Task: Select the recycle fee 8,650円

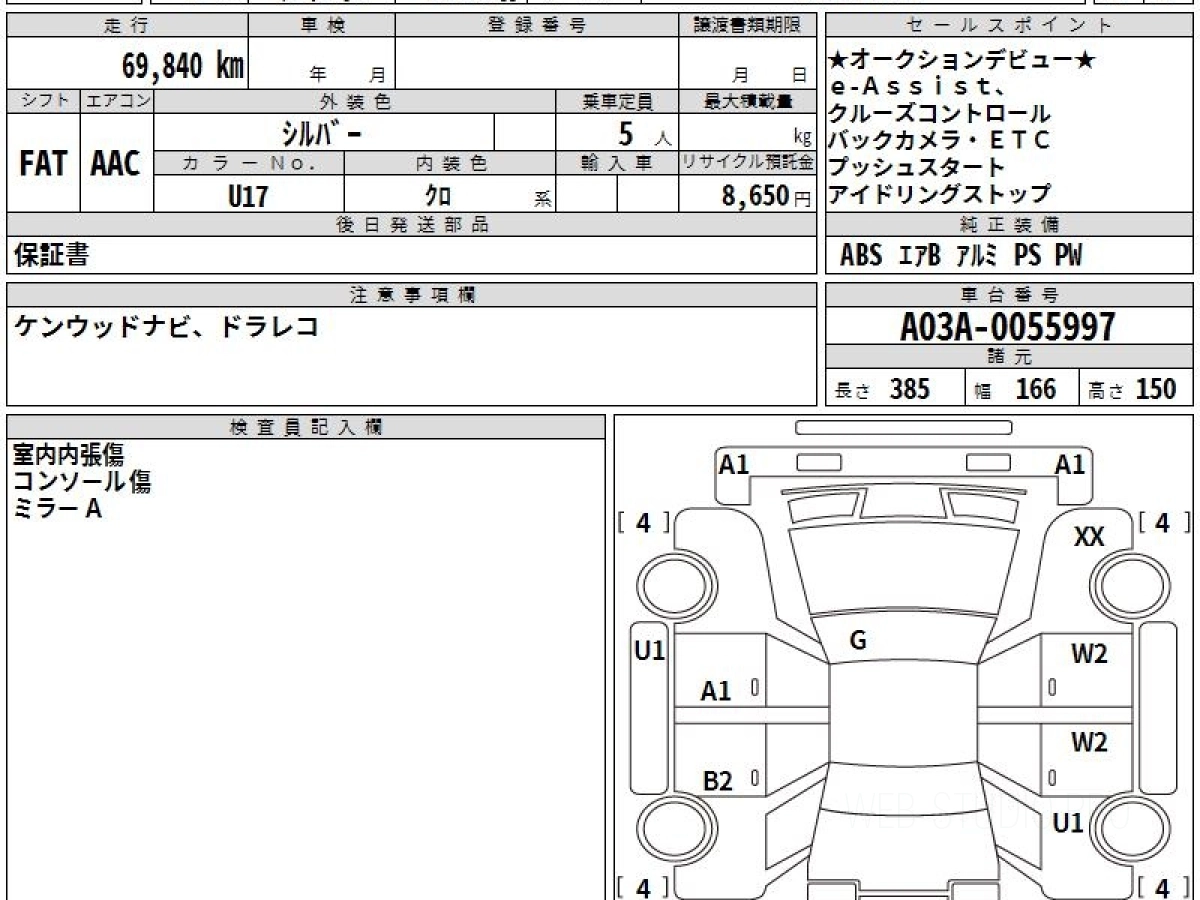Action: 767,196
